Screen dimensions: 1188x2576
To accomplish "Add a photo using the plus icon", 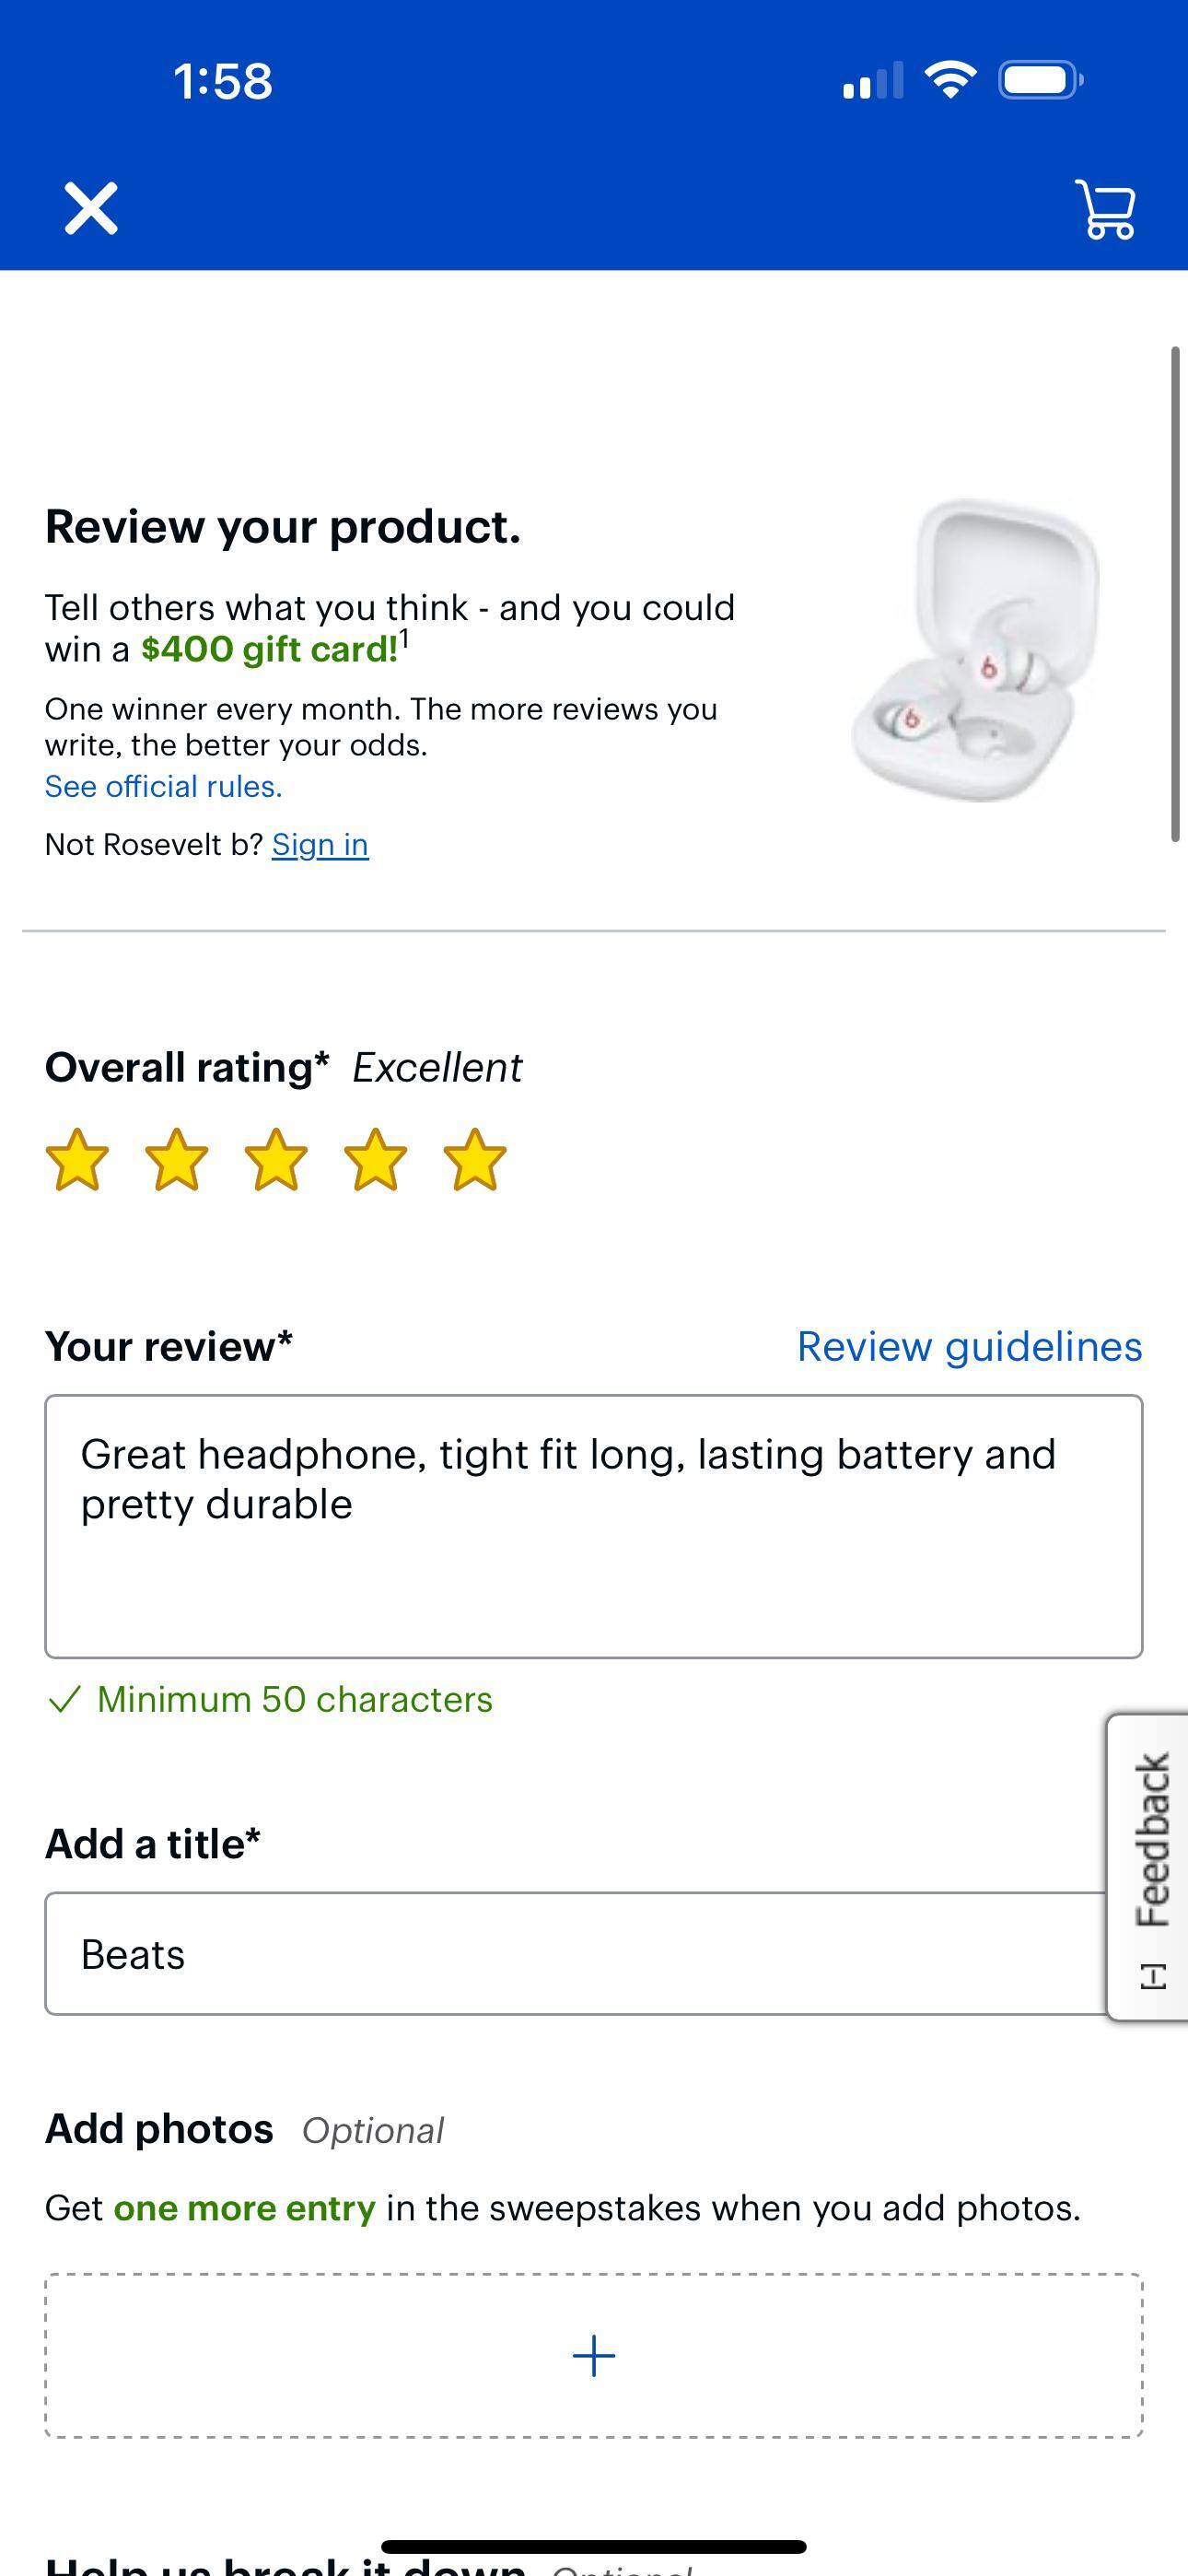I will [594, 2355].
